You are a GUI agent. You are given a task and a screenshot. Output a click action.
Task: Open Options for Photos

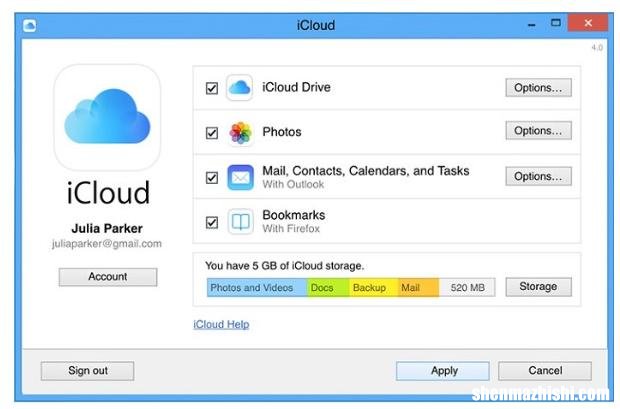pyautogui.click(x=539, y=131)
